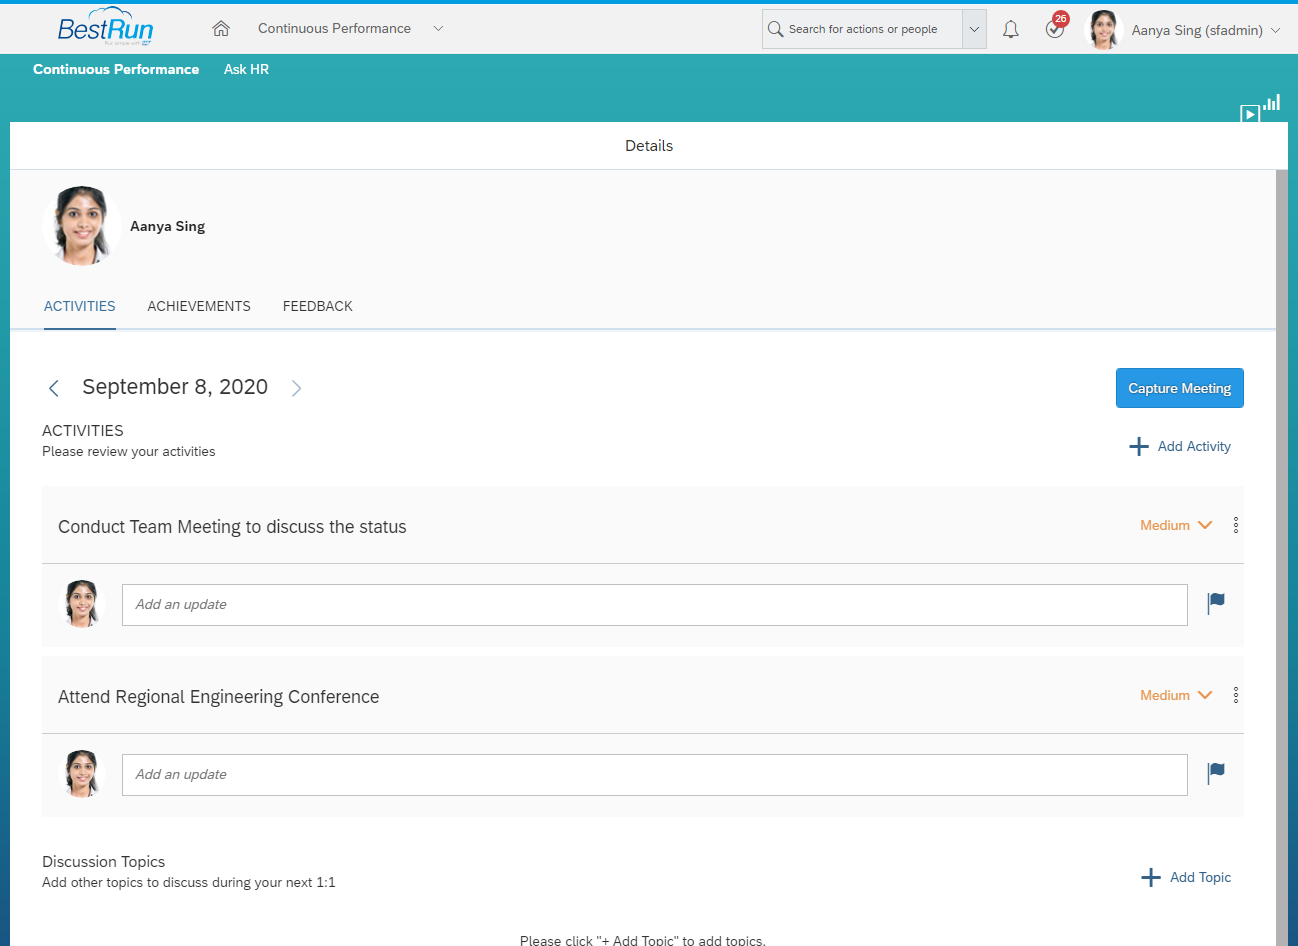Expand Medium priority dropdown for Conduct Team Meeting
Image resolution: width=1298 pixels, height=946 pixels.
click(x=1176, y=525)
